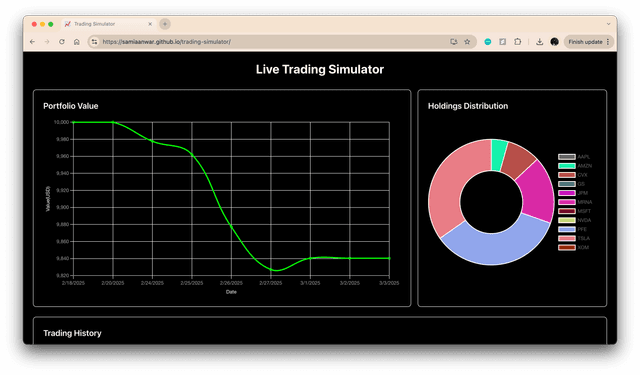
Task: Toggle XOM legend entry
Action: 574,247
